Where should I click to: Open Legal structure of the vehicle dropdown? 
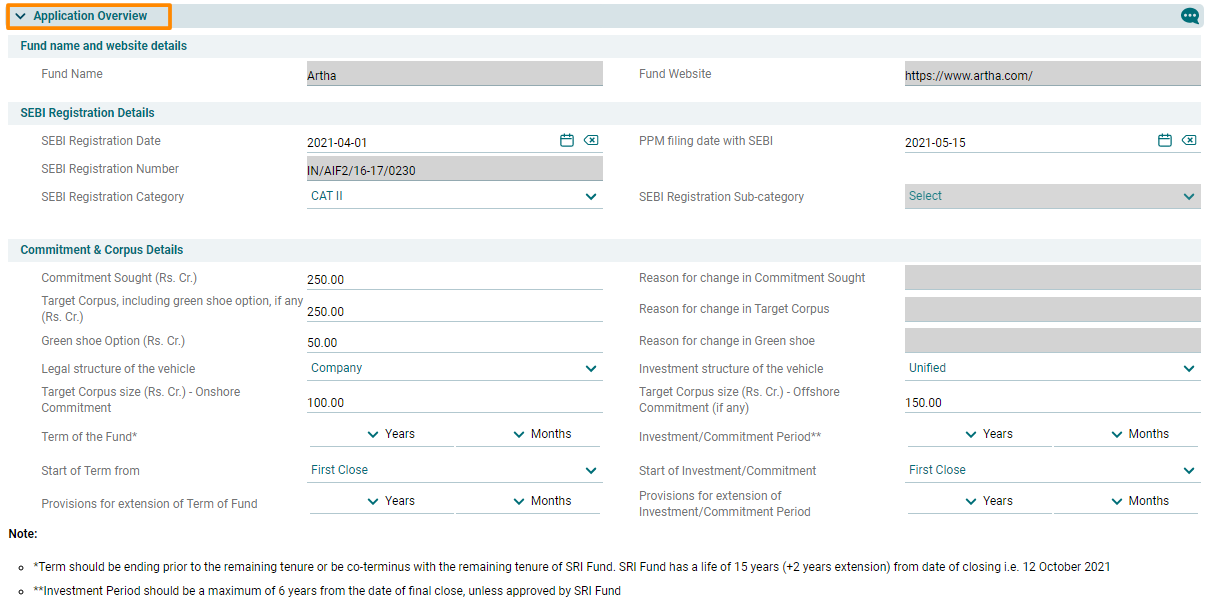tap(454, 369)
